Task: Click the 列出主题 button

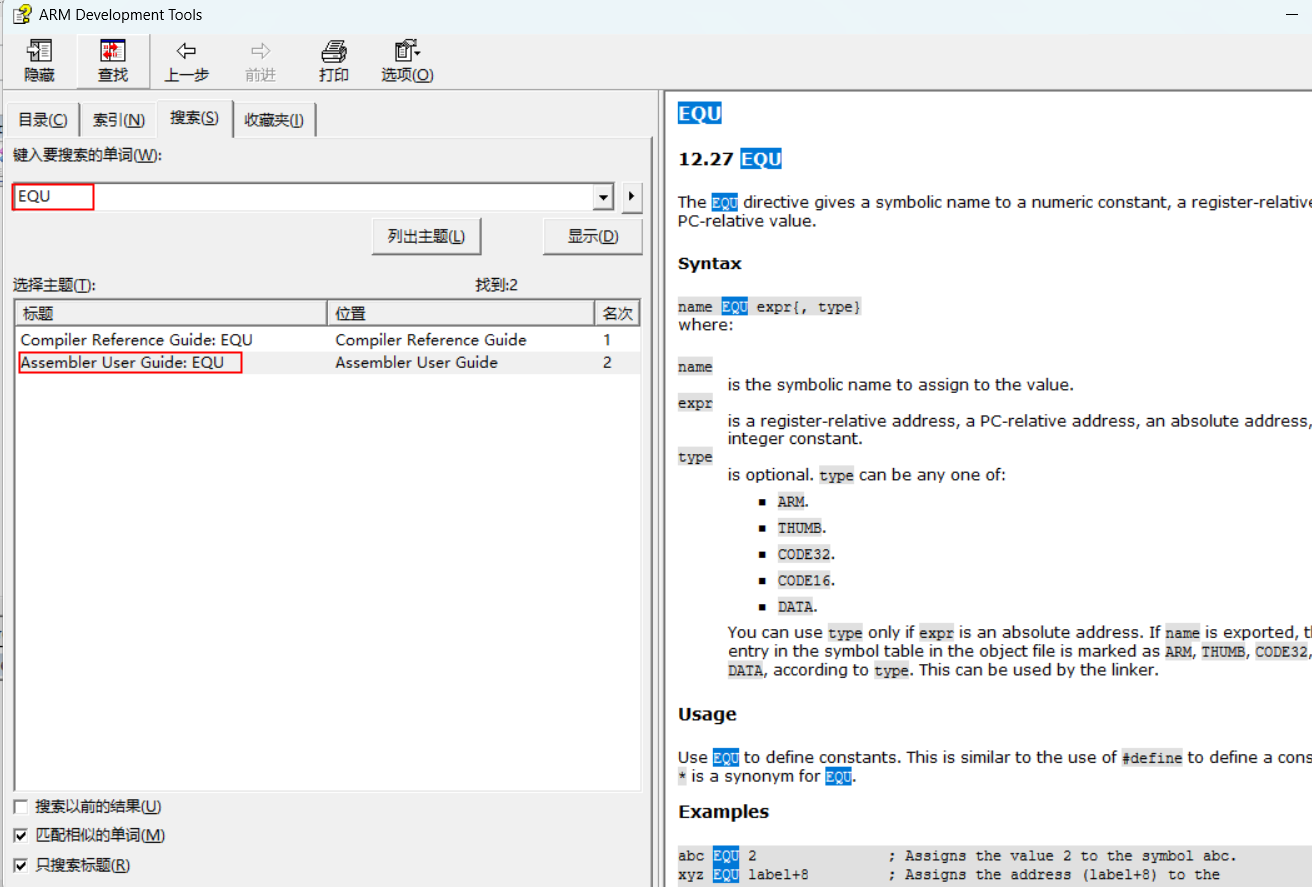Action: tap(426, 237)
